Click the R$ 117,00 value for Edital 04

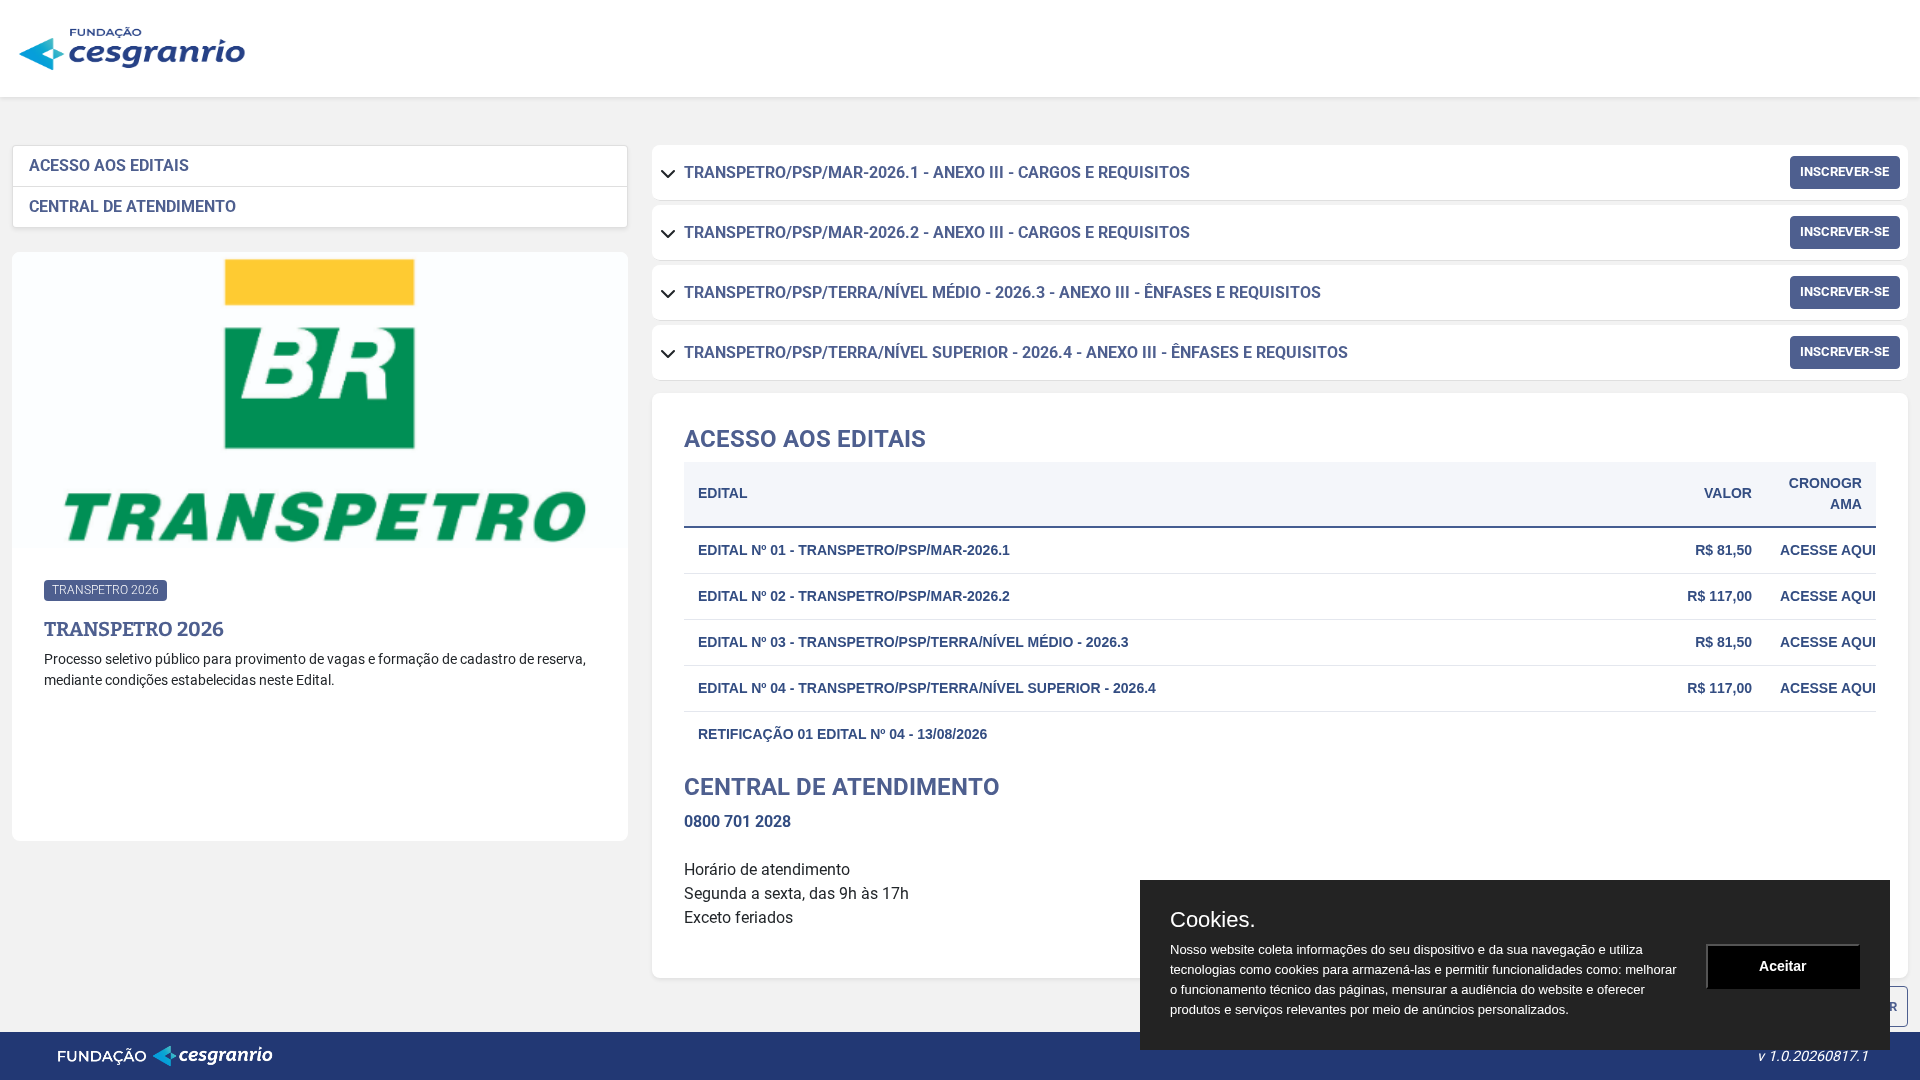coord(1719,688)
